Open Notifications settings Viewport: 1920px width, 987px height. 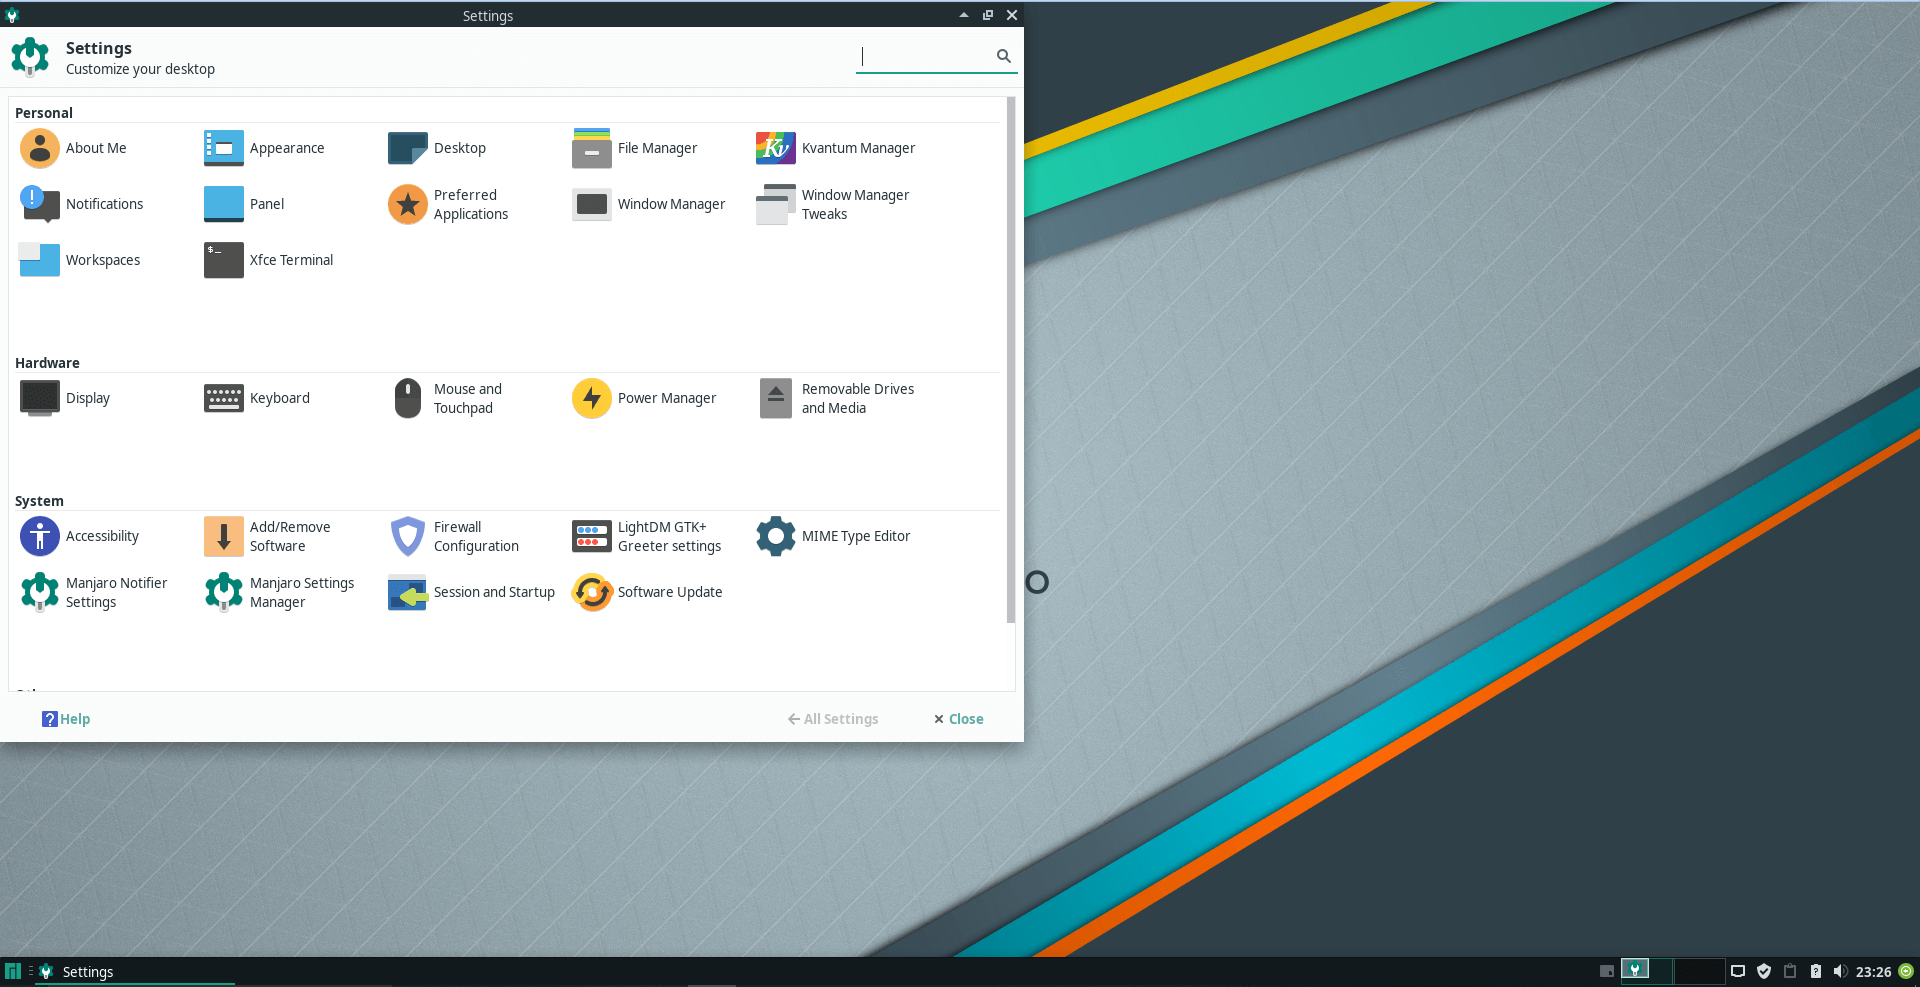(x=82, y=204)
